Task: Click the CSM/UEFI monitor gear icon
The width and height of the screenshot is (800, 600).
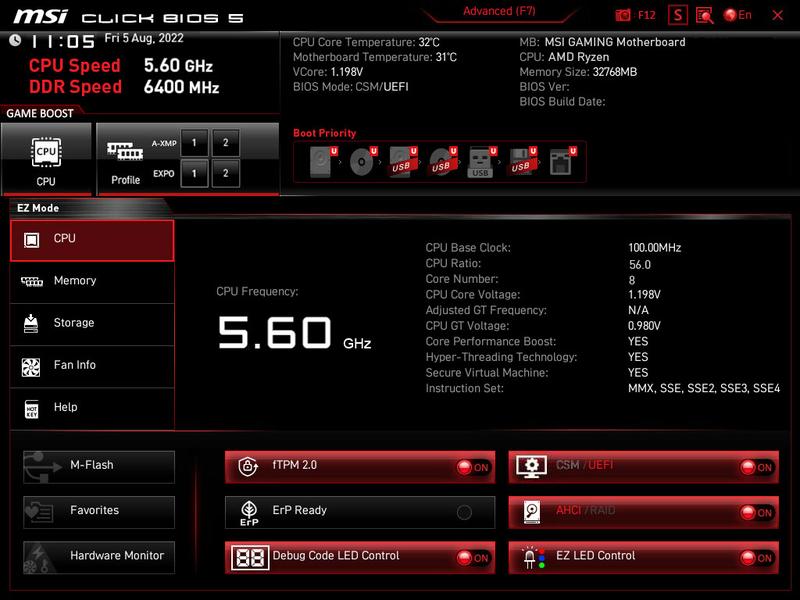Action: click(531, 466)
